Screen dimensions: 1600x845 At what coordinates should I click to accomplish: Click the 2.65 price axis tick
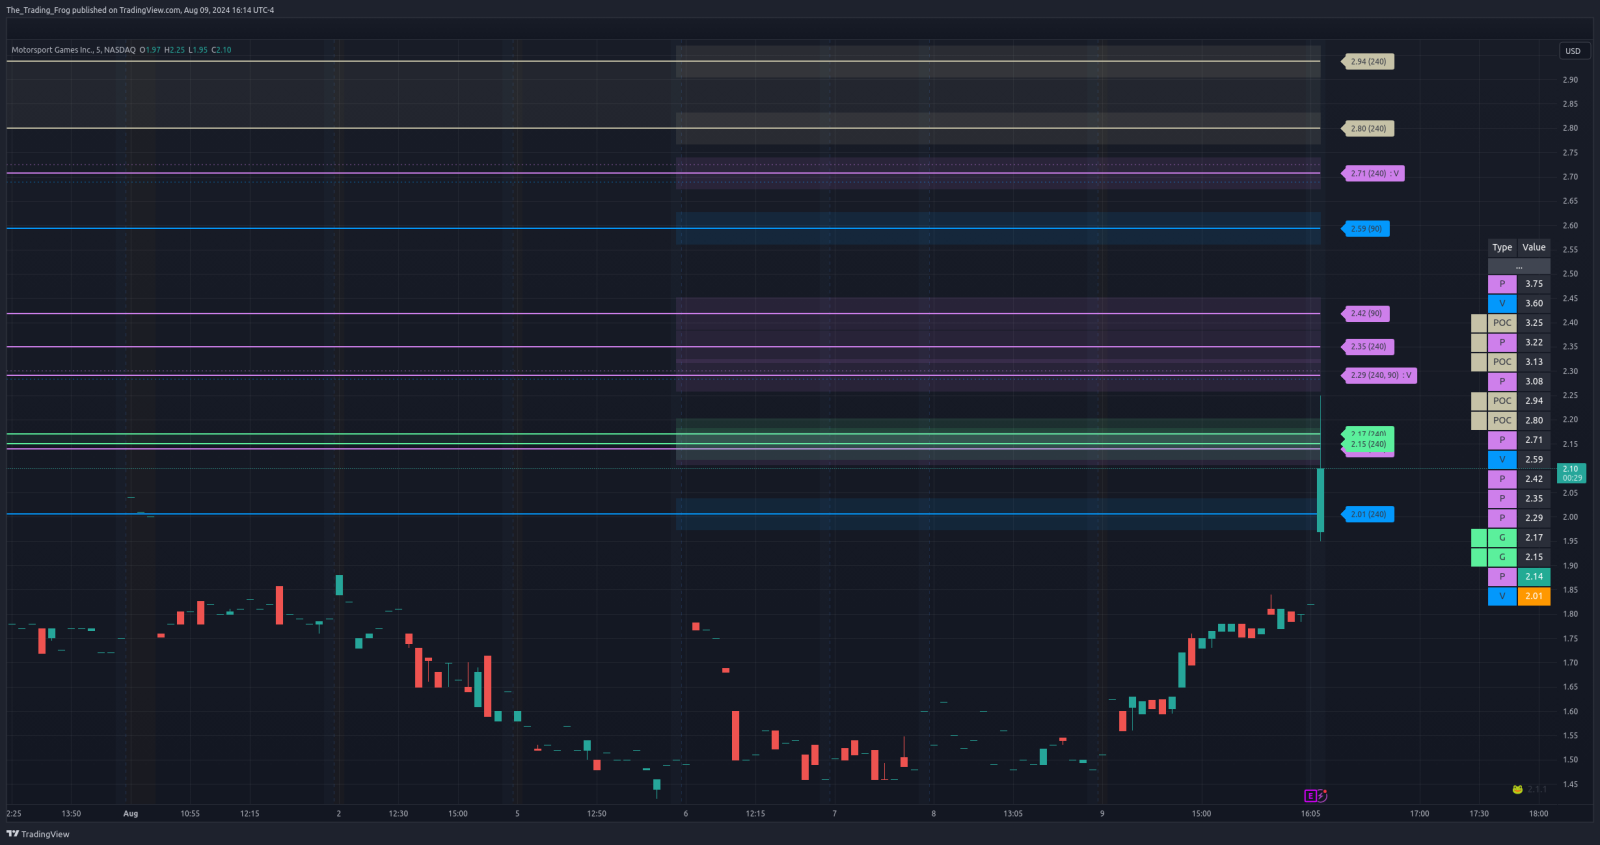tap(1570, 201)
